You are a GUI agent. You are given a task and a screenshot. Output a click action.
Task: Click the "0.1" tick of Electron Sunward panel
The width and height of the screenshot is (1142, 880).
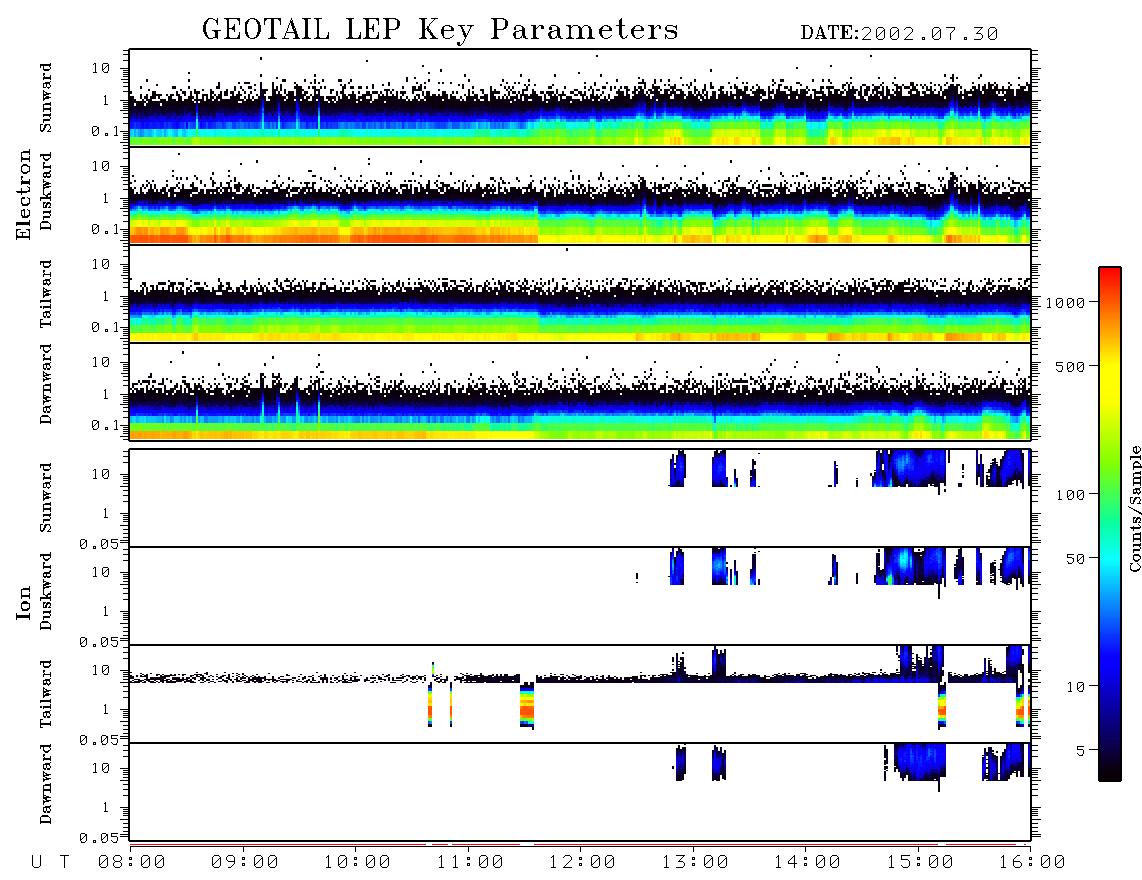[105, 131]
